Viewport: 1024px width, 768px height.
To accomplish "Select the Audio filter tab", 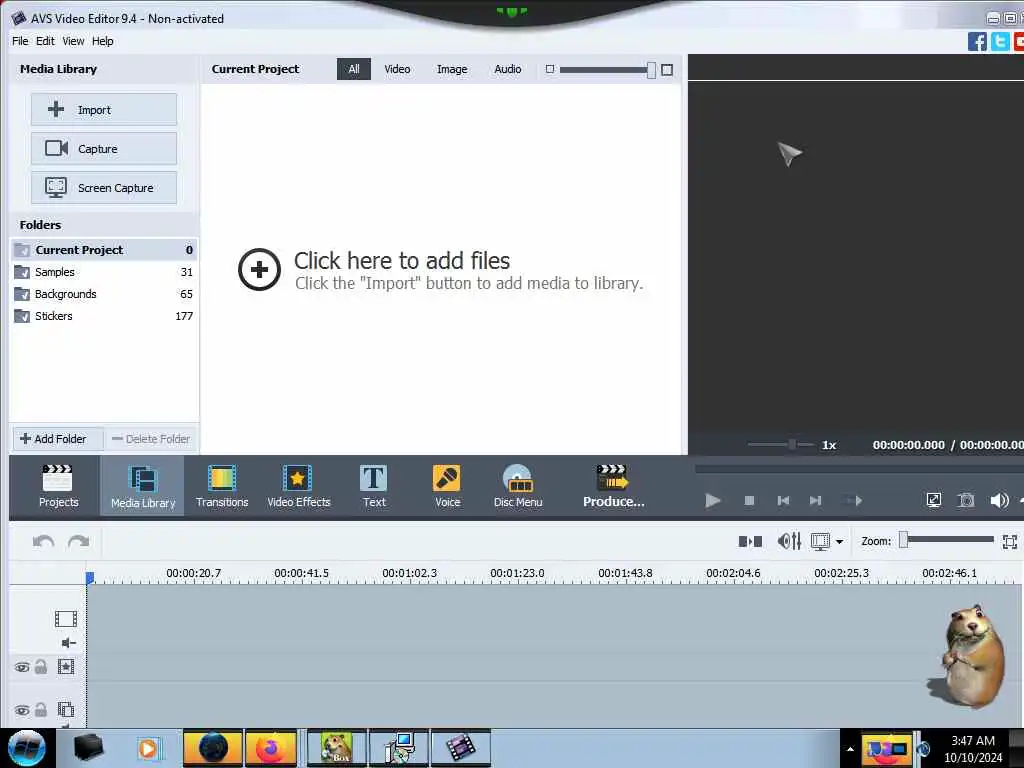I will tap(507, 69).
